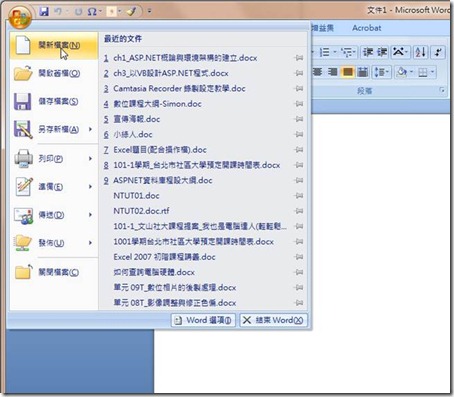Click the Undo arrow in Quick Access Toolbar

click(58, 11)
